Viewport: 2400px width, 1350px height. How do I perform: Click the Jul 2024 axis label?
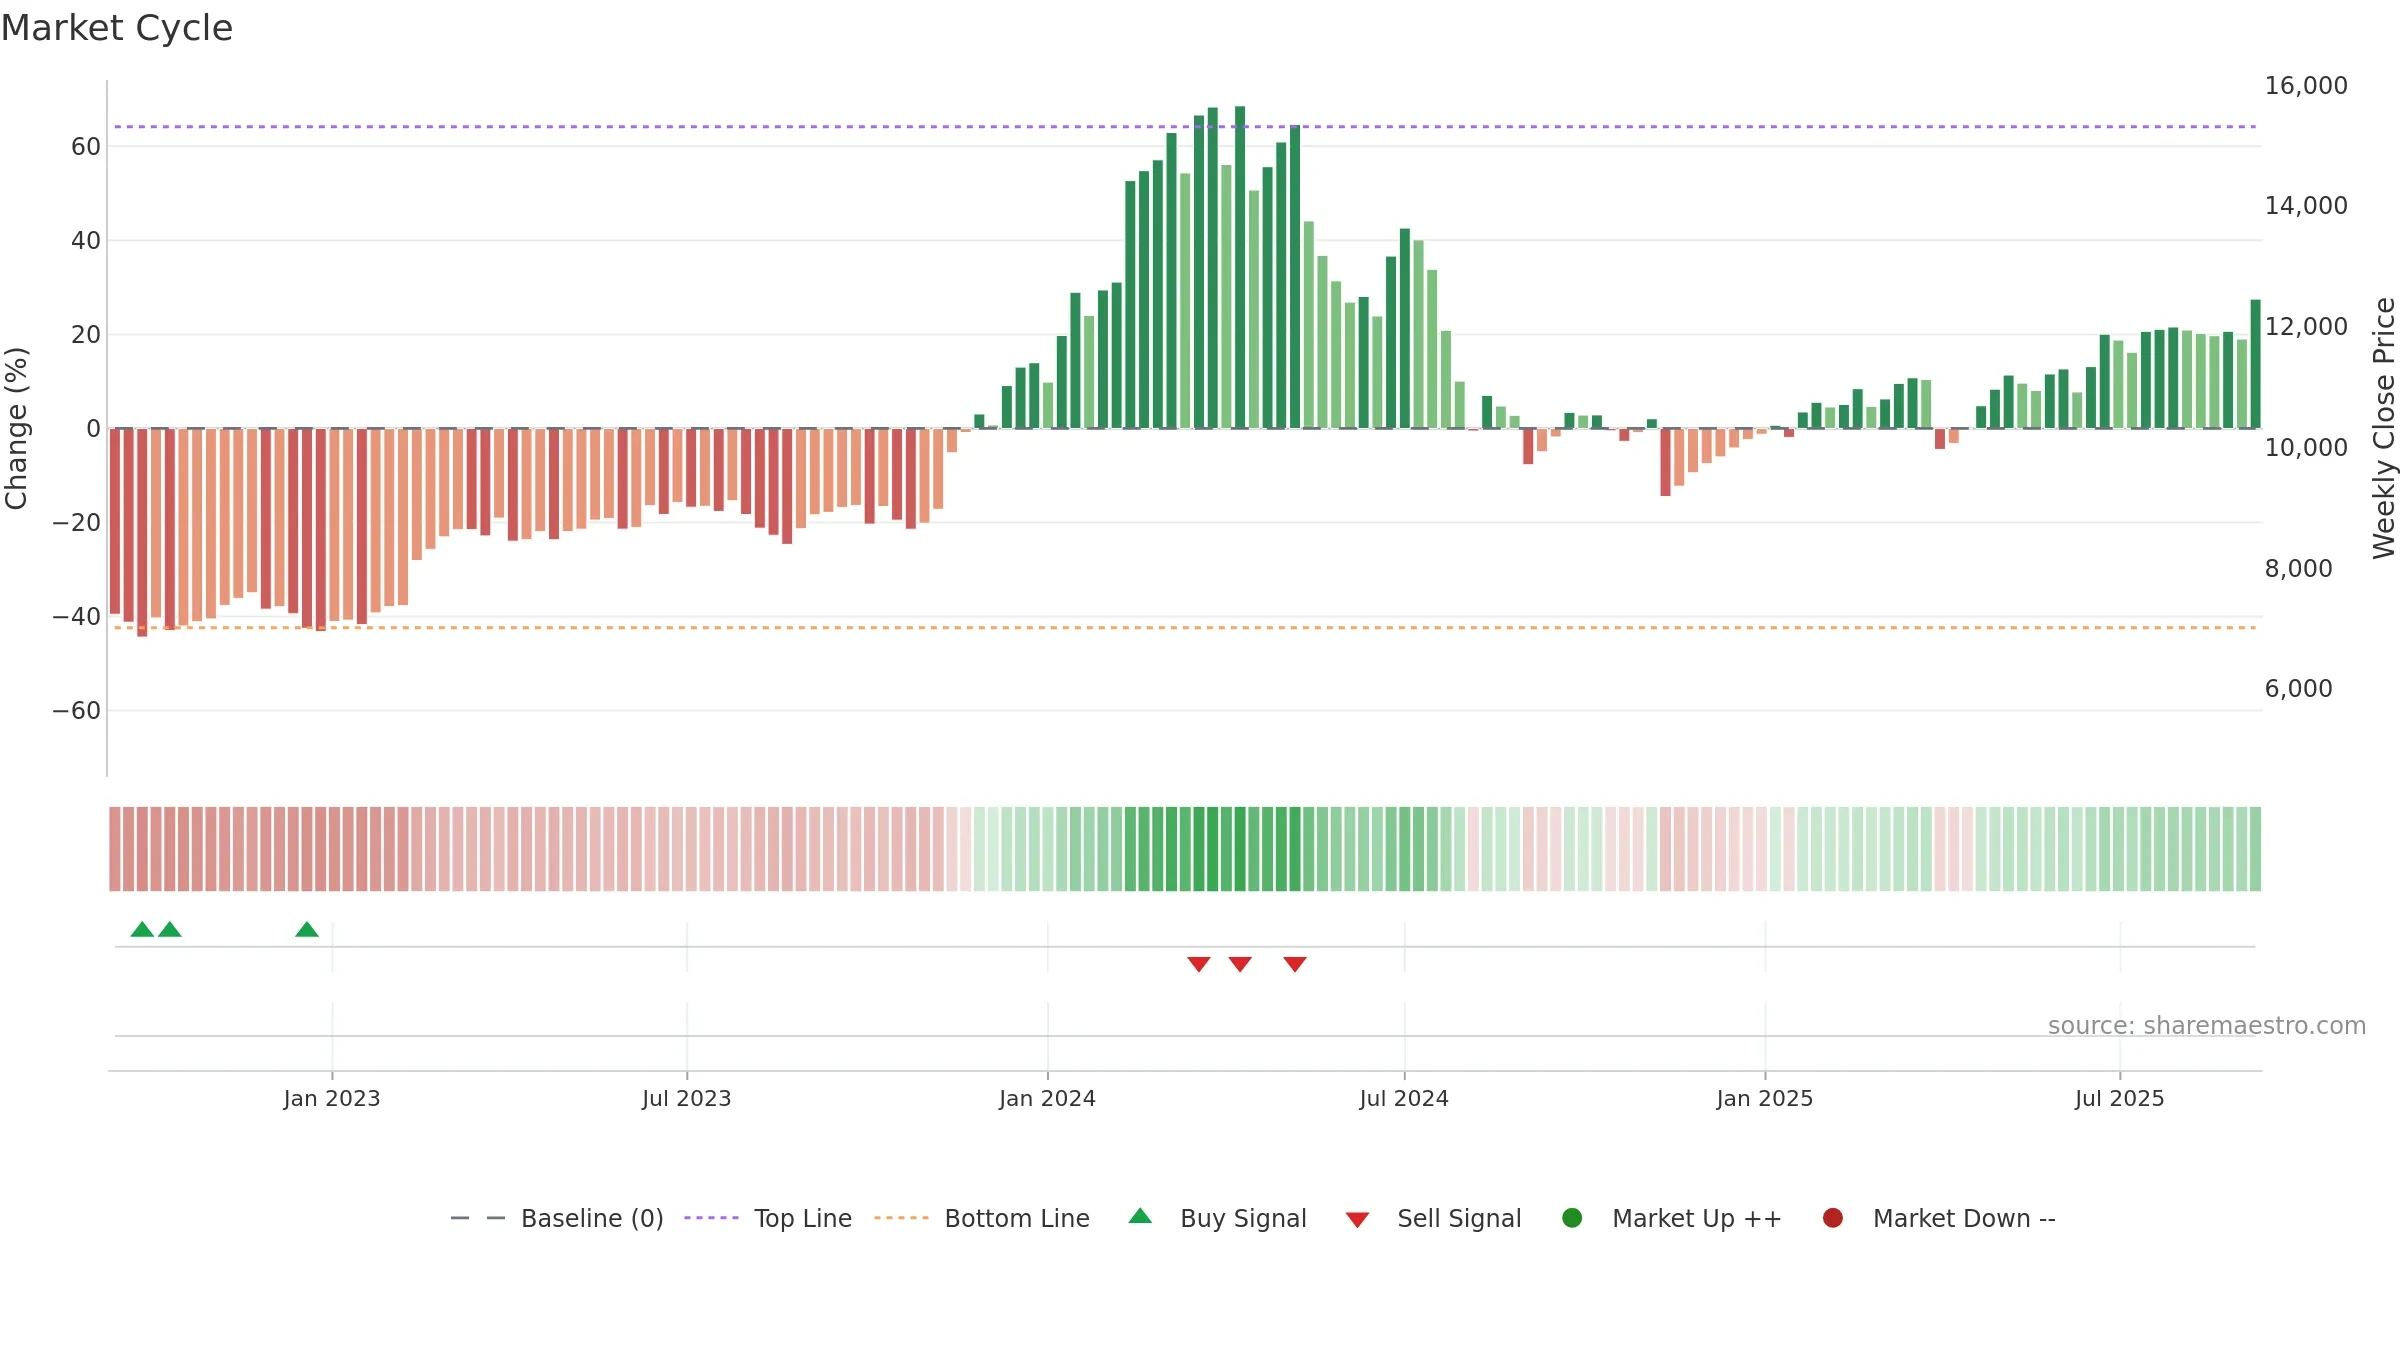pyautogui.click(x=1404, y=1099)
